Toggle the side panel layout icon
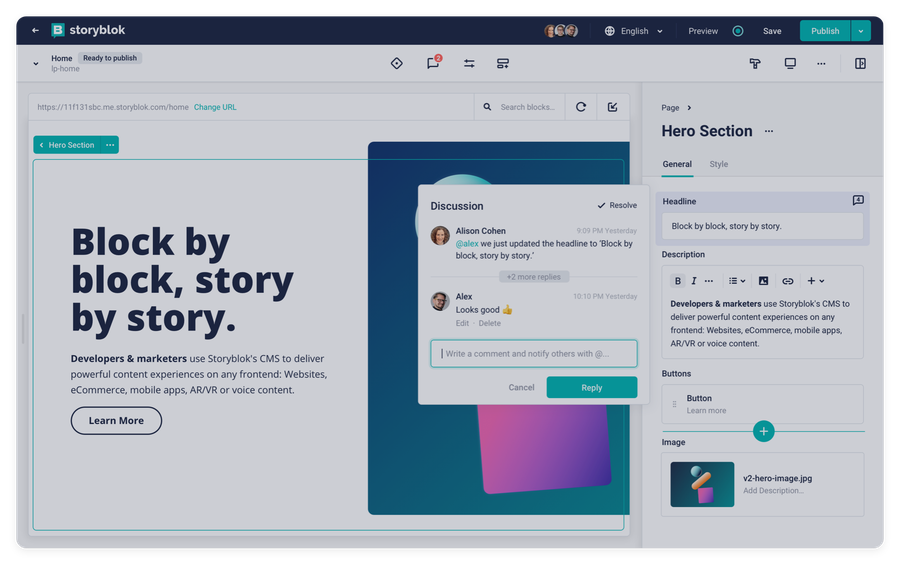This screenshot has width=900, height=564. (x=860, y=63)
